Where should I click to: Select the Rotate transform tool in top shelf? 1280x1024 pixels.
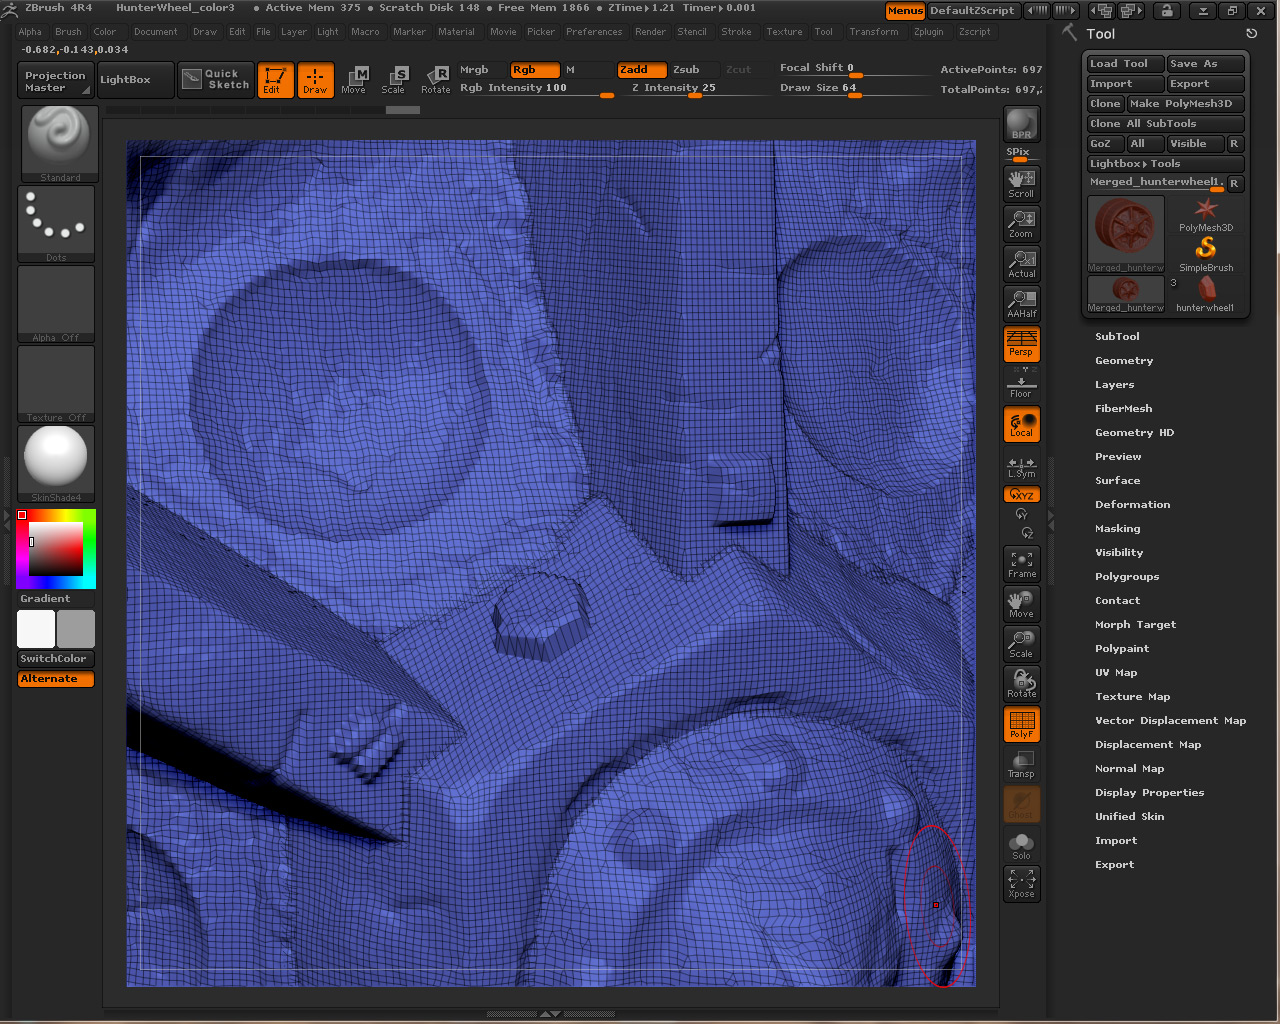click(436, 80)
